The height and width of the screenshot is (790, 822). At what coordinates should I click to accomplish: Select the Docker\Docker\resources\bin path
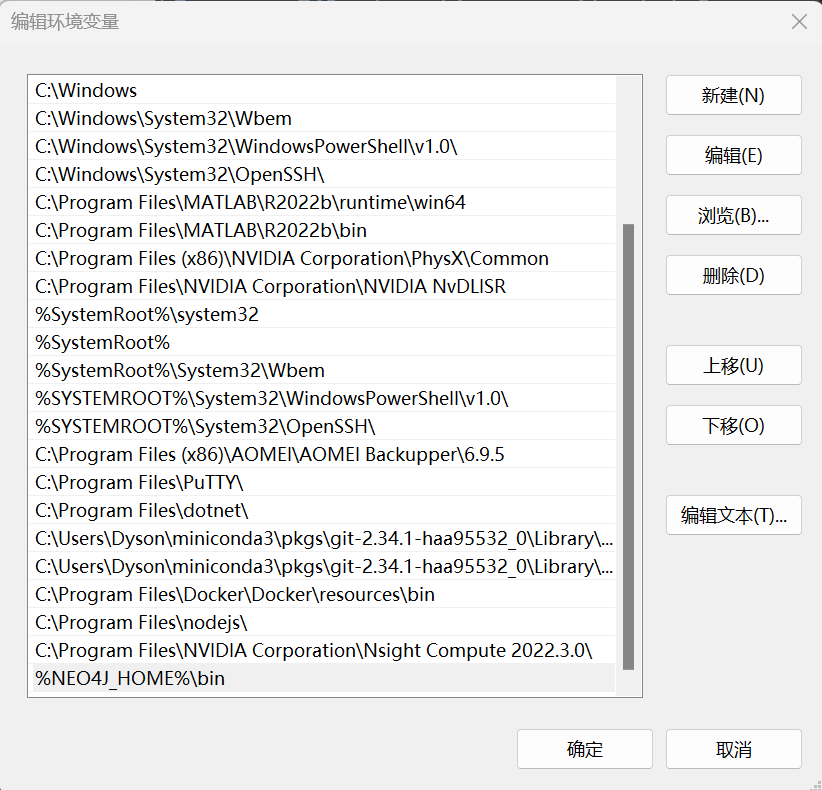click(322, 594)
